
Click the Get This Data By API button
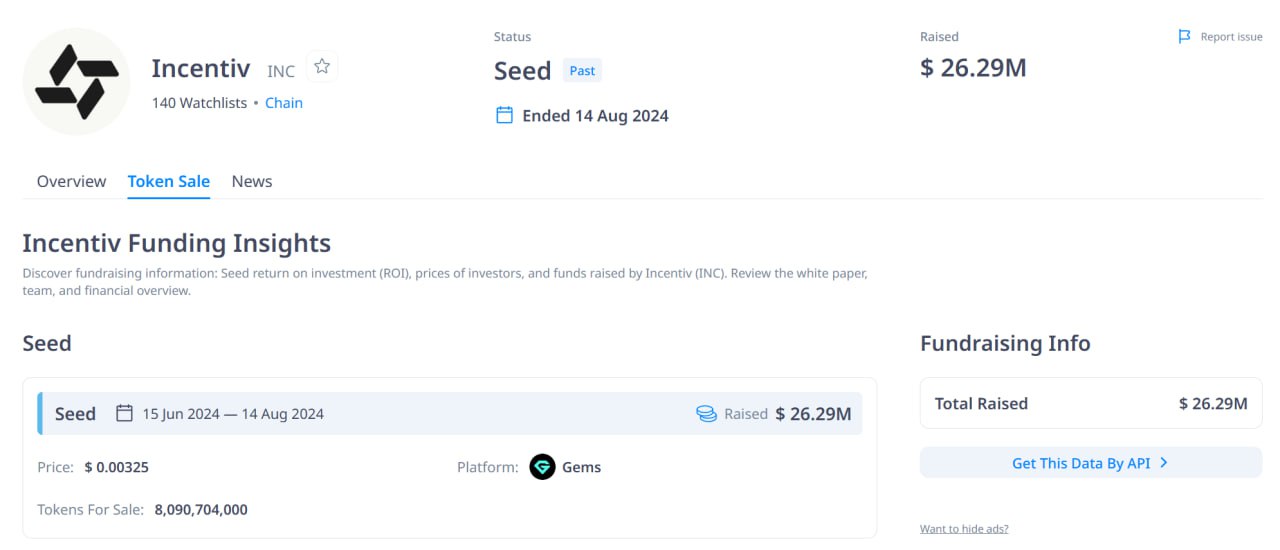click(1091, 463)
